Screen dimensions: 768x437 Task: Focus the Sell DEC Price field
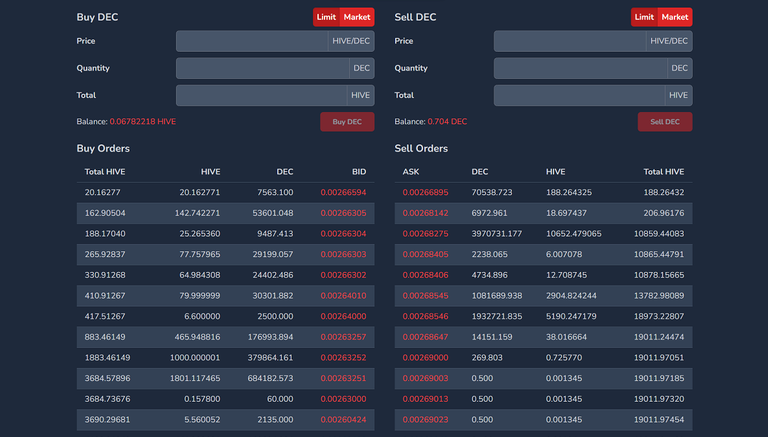pyautogui.click(x=570, y=41)
